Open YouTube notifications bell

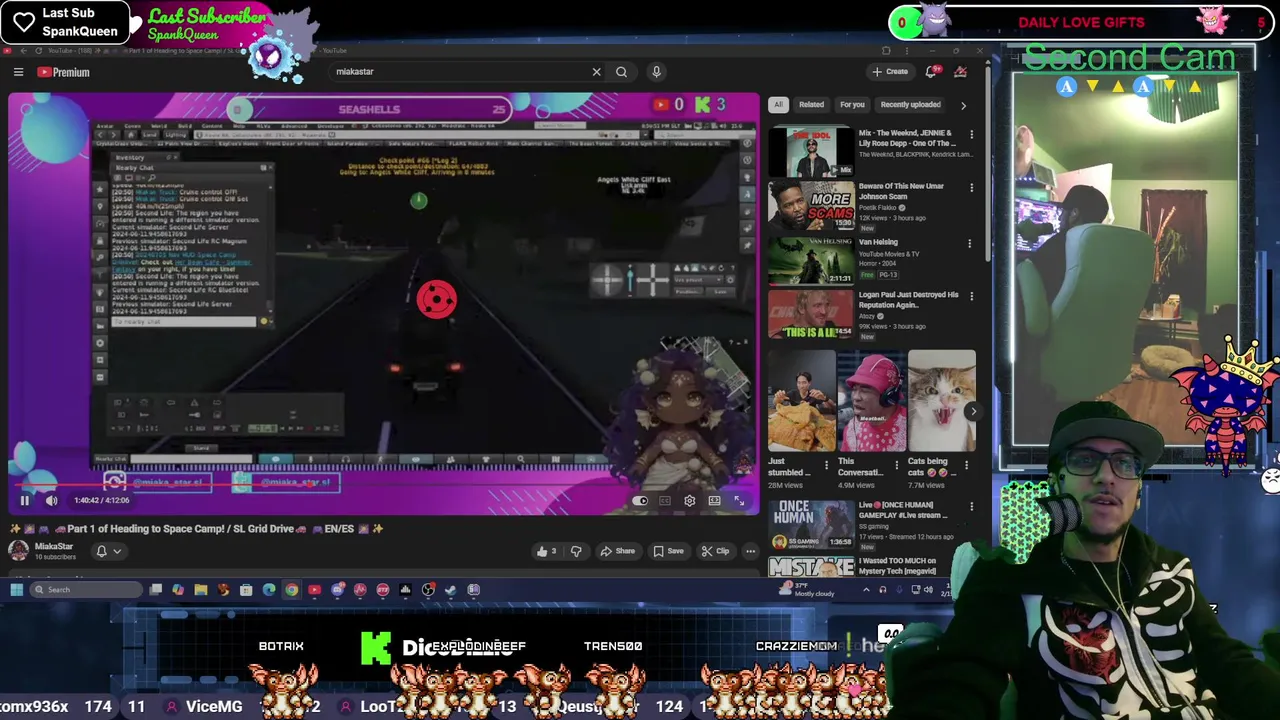tap(932, 72)
